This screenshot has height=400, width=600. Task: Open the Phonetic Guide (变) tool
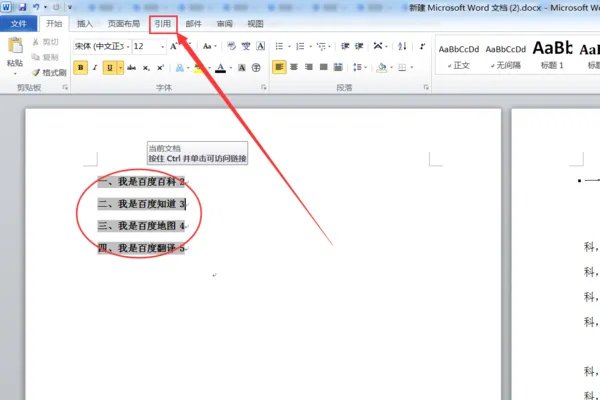point(246,46)
